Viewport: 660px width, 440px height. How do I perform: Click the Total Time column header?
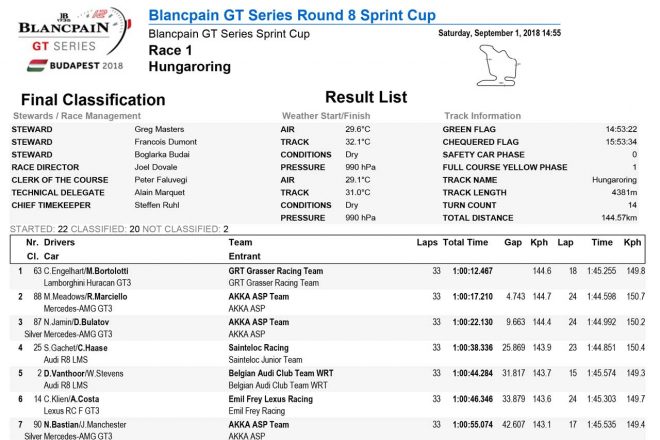466,242
